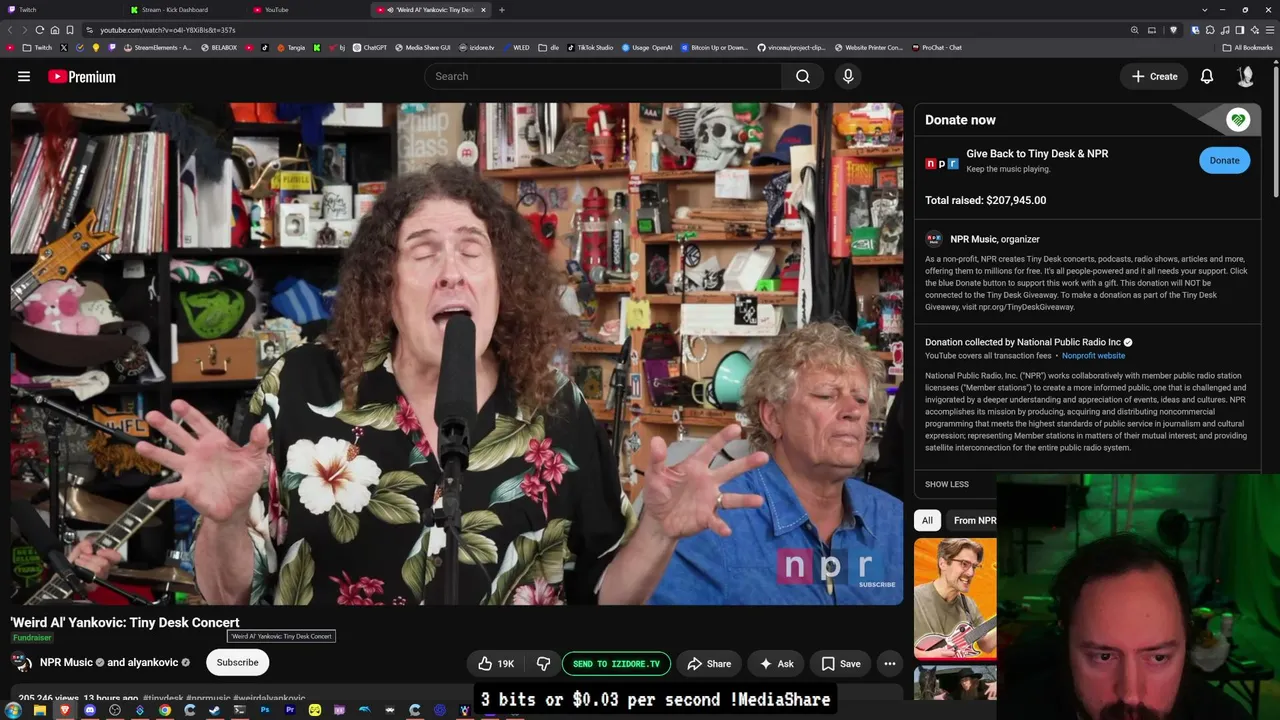Click the search magnifier button

coord(802,76)
